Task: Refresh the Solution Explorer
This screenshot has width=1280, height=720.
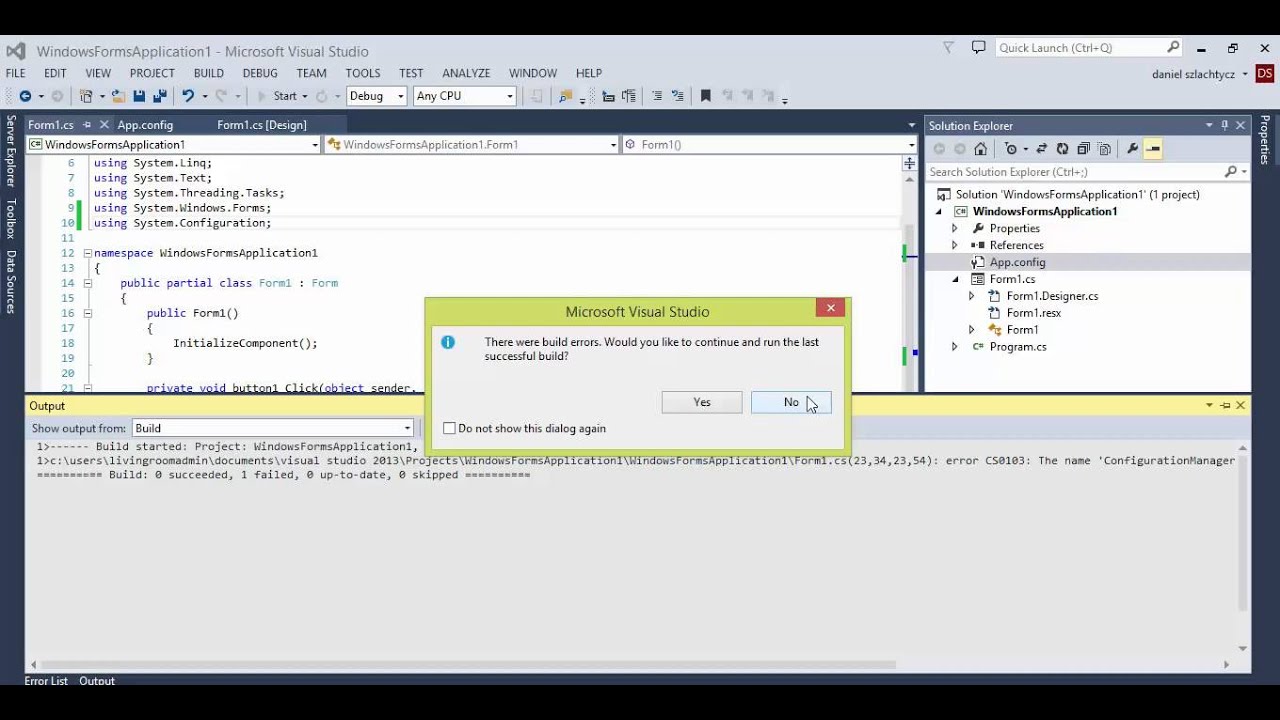Action: coord(1062,149)
